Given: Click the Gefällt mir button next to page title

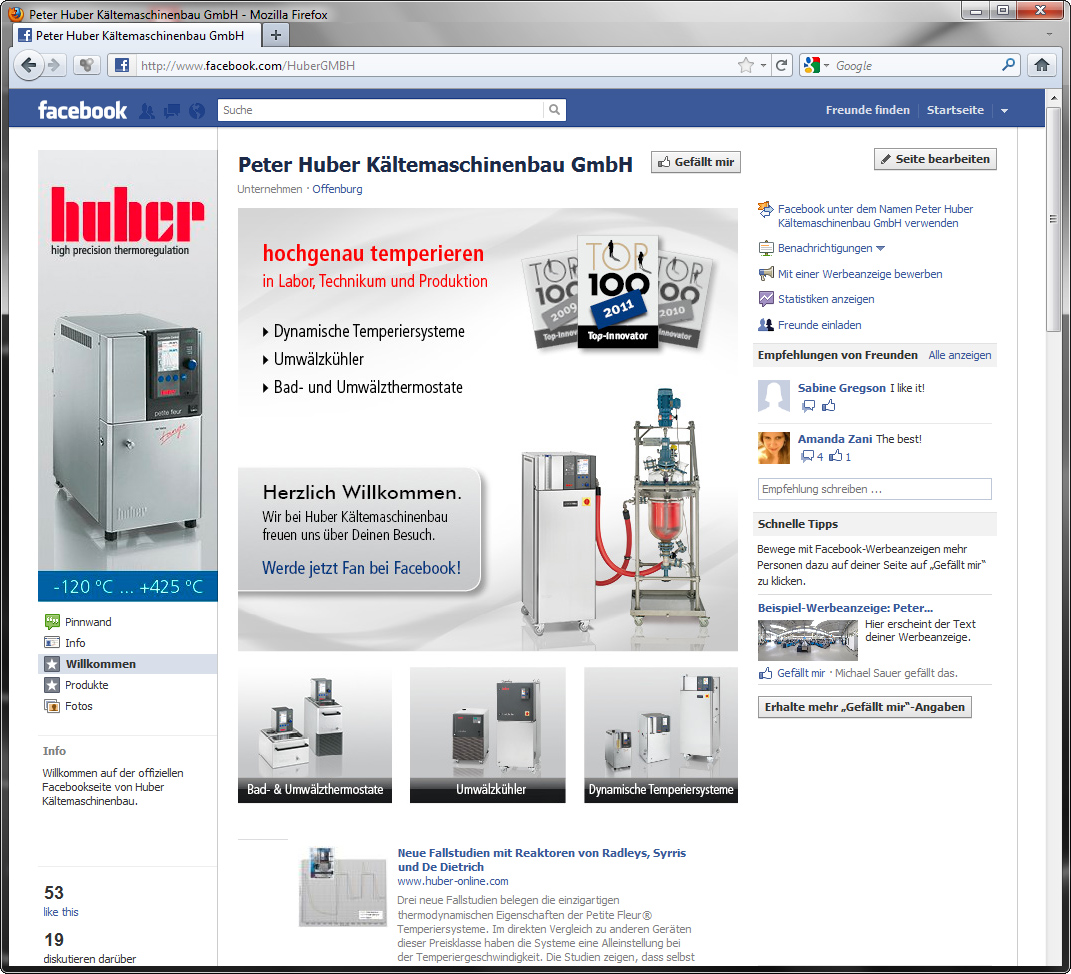Looking at the screenshot, I should [x=695, y=162].
